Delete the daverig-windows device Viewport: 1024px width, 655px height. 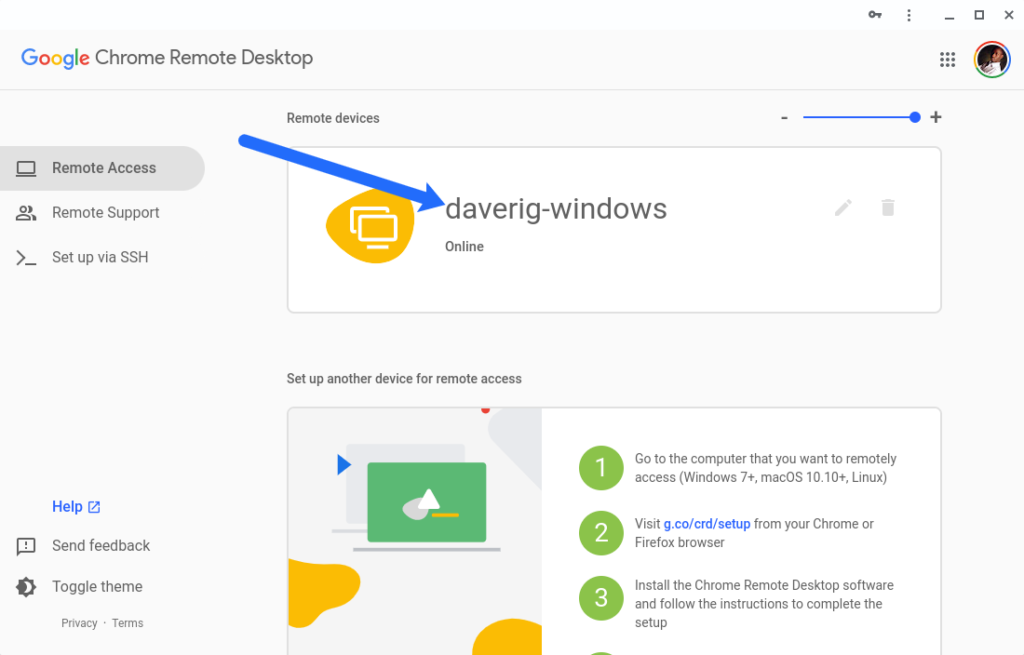click(x=888, y=208)
